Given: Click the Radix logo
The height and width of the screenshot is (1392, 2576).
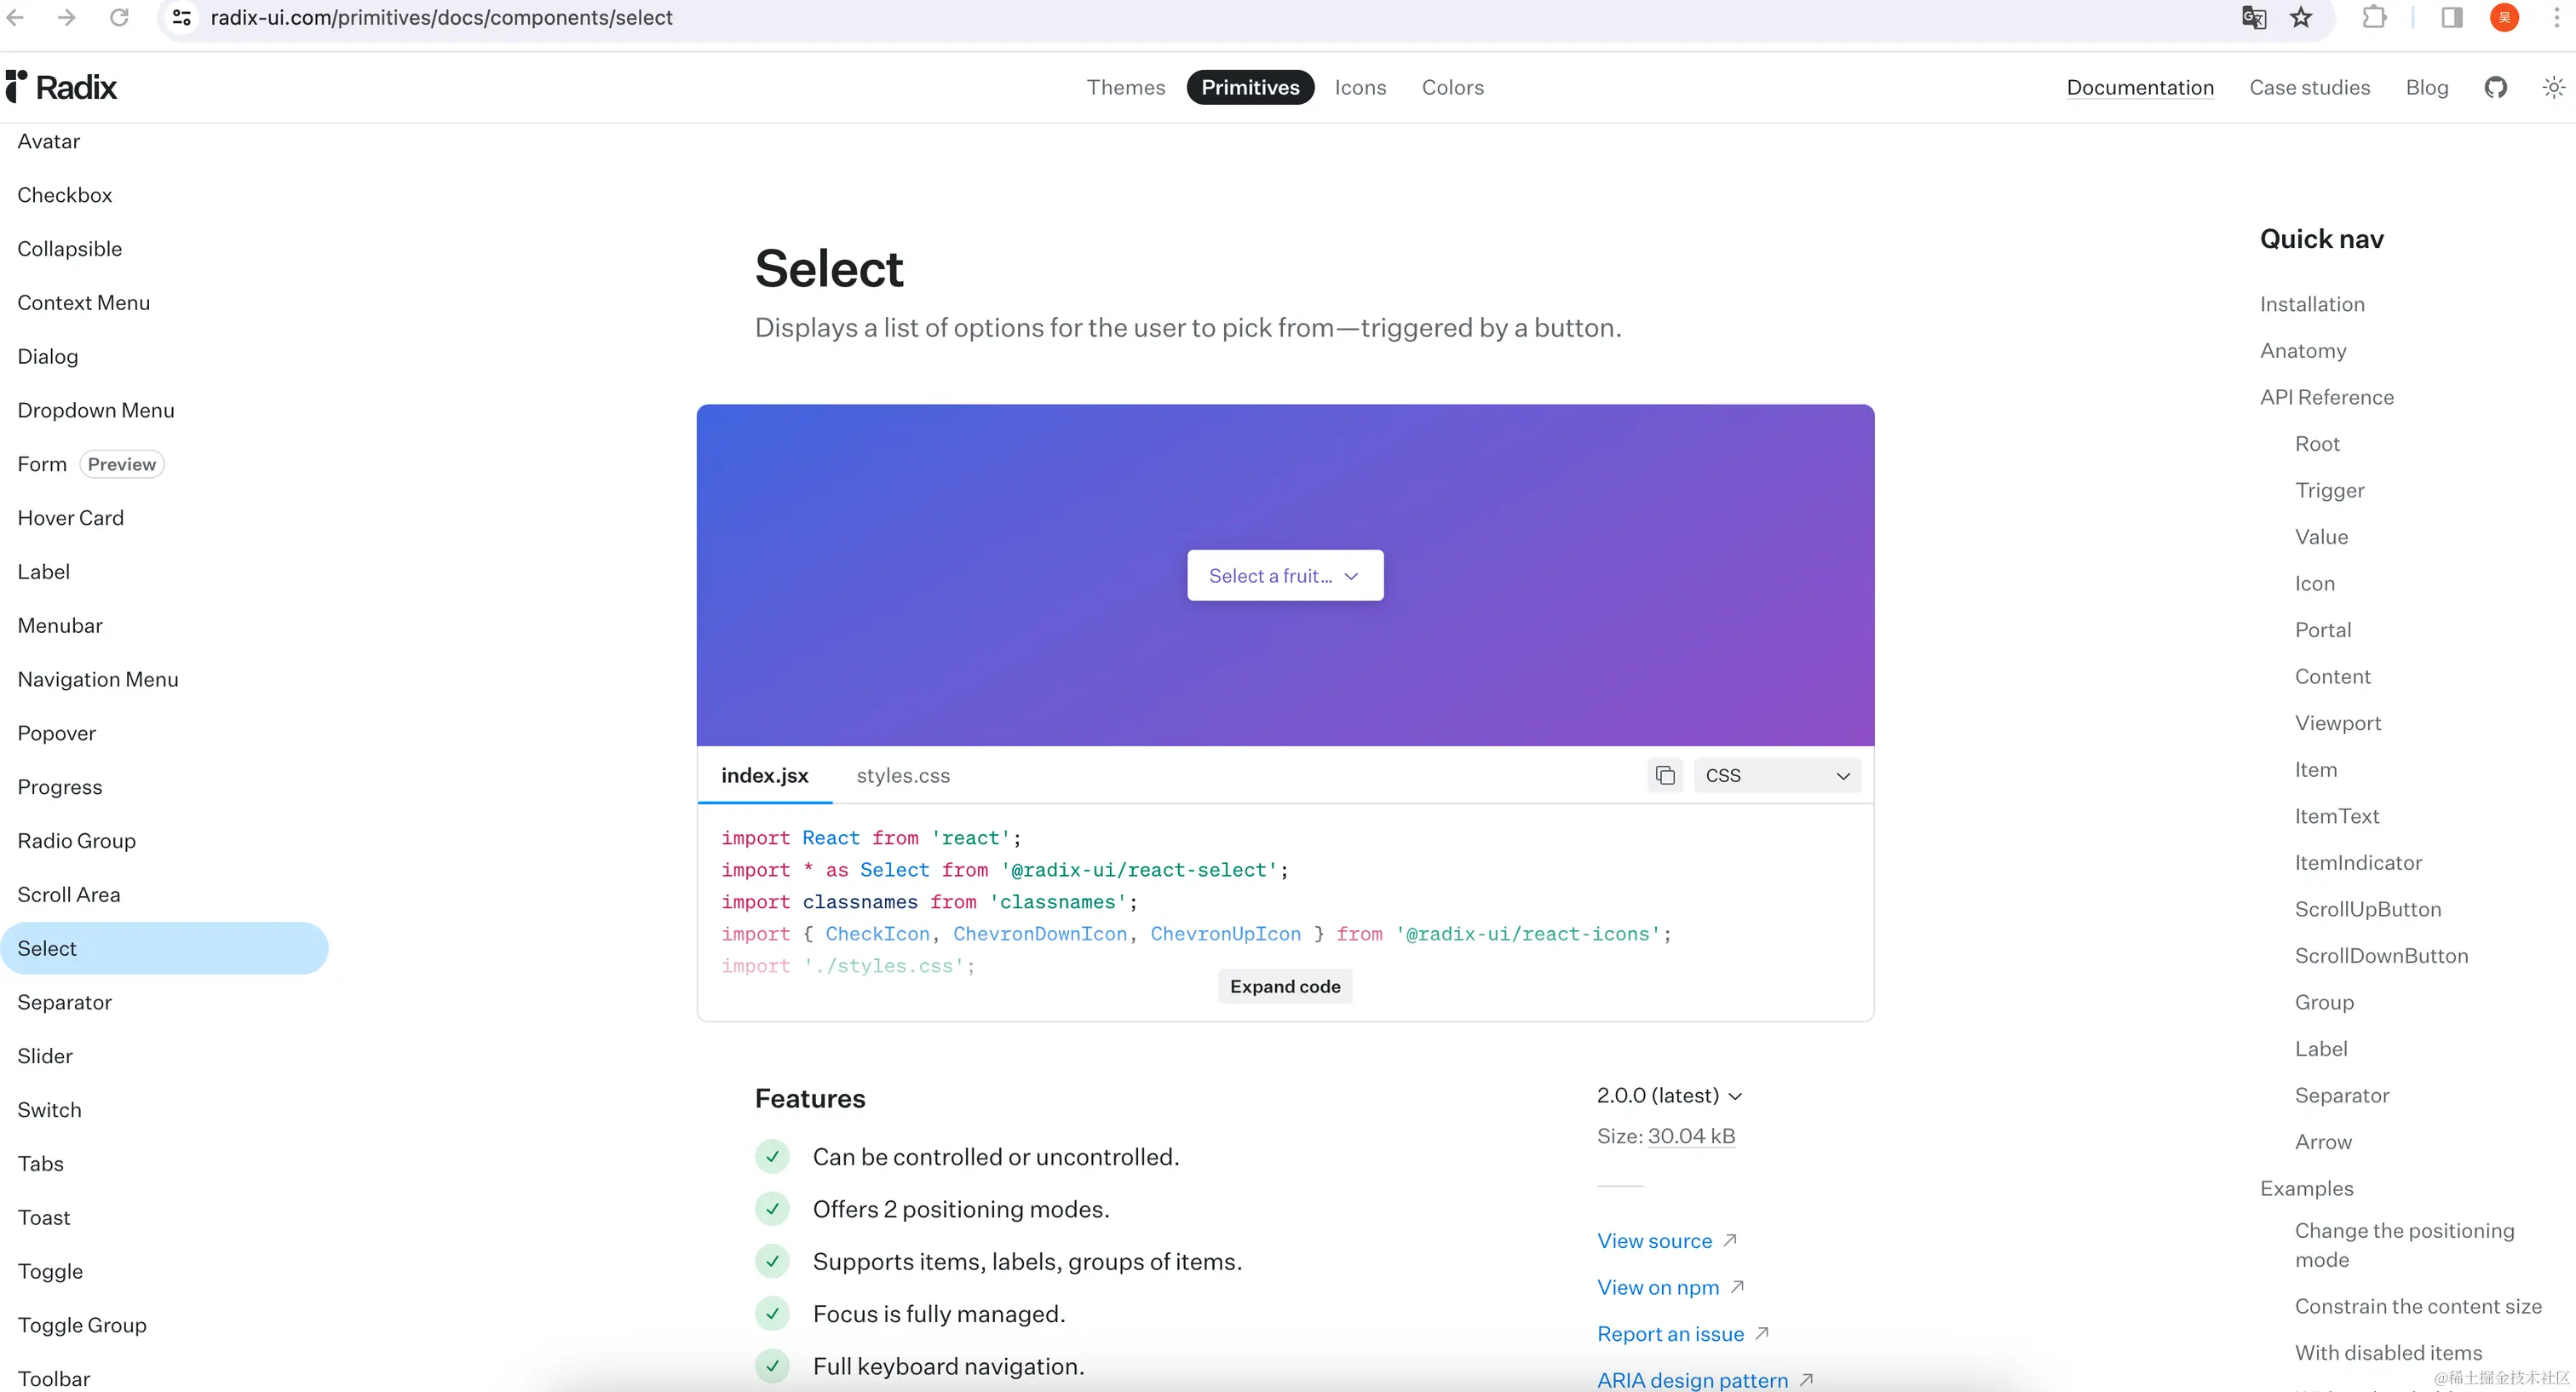Looking at the screenshot, I should [x=61, y=87].
